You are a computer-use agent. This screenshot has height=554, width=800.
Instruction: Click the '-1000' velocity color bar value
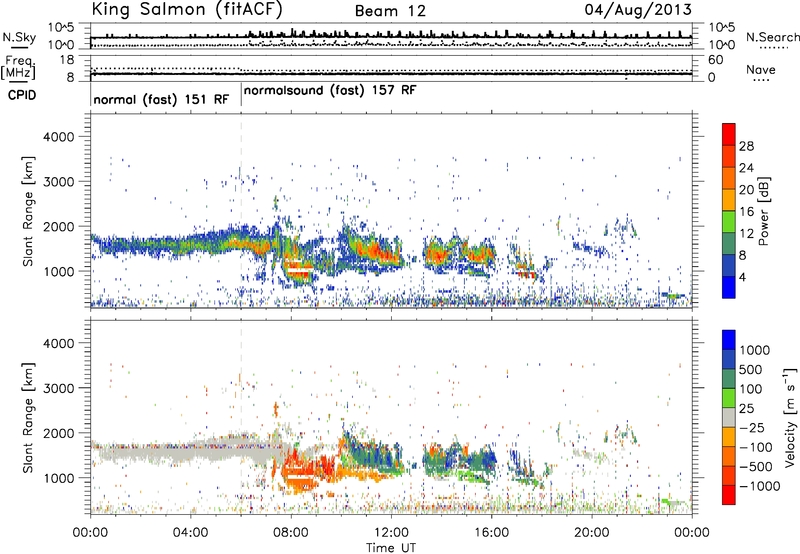760,486
